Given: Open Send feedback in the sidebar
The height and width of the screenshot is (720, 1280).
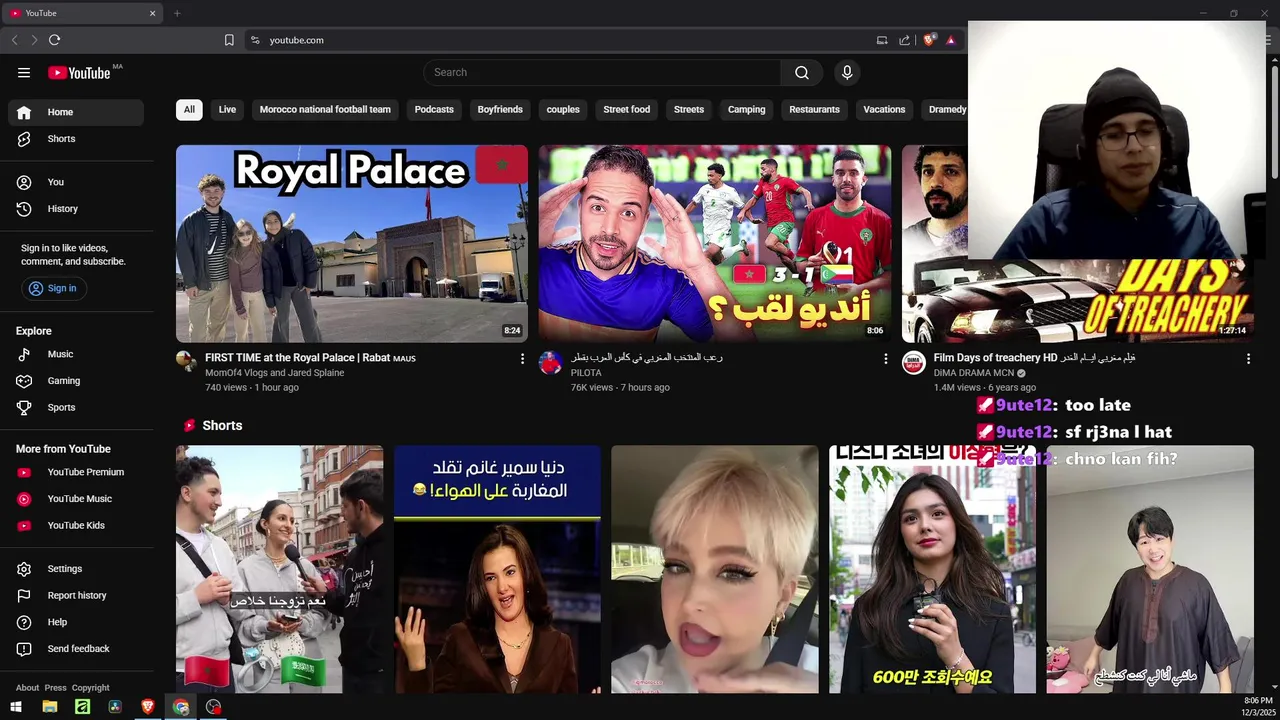Looking at the screenshot, I should click(x=76, y=649).
